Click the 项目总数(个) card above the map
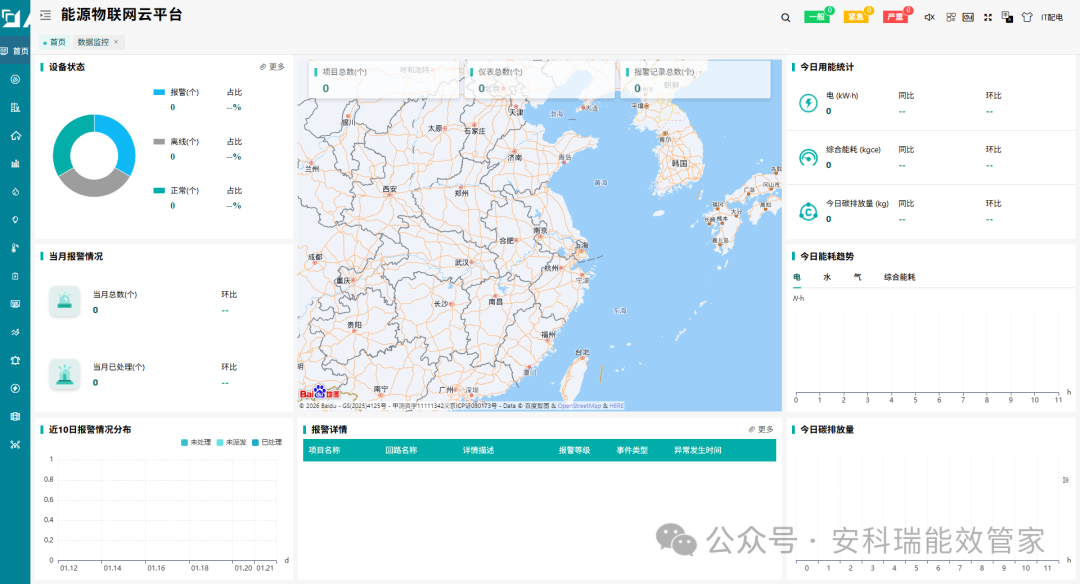 pyautogui.click(x=384, y=79)
